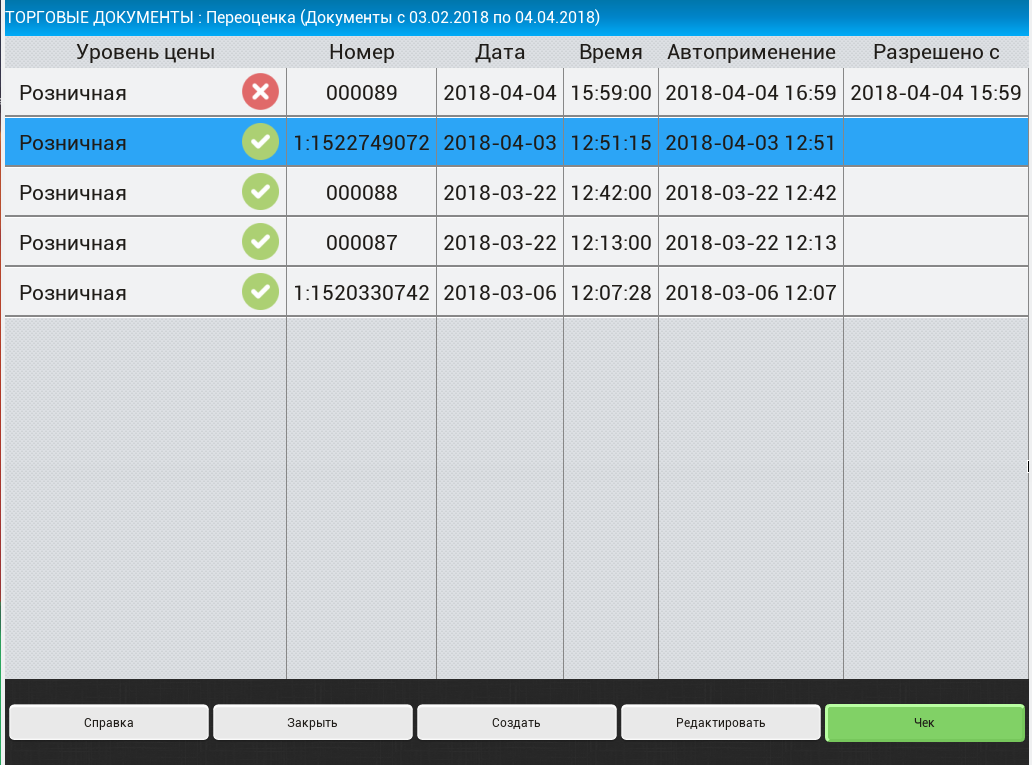Click the Номер column header
Image resolution: width=1032 pixels, height=765 pixels.
(361, 52)
